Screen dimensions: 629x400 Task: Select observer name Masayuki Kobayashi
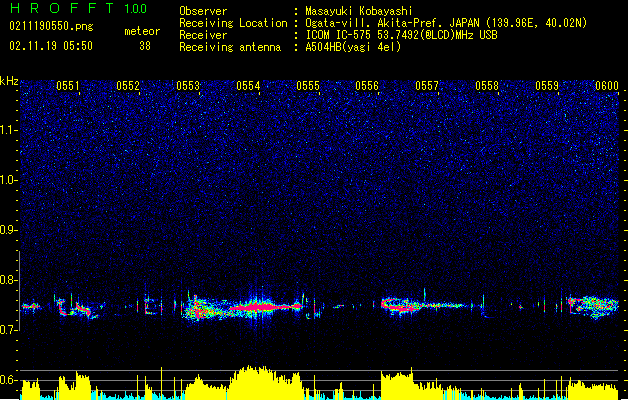click(359, 11)
